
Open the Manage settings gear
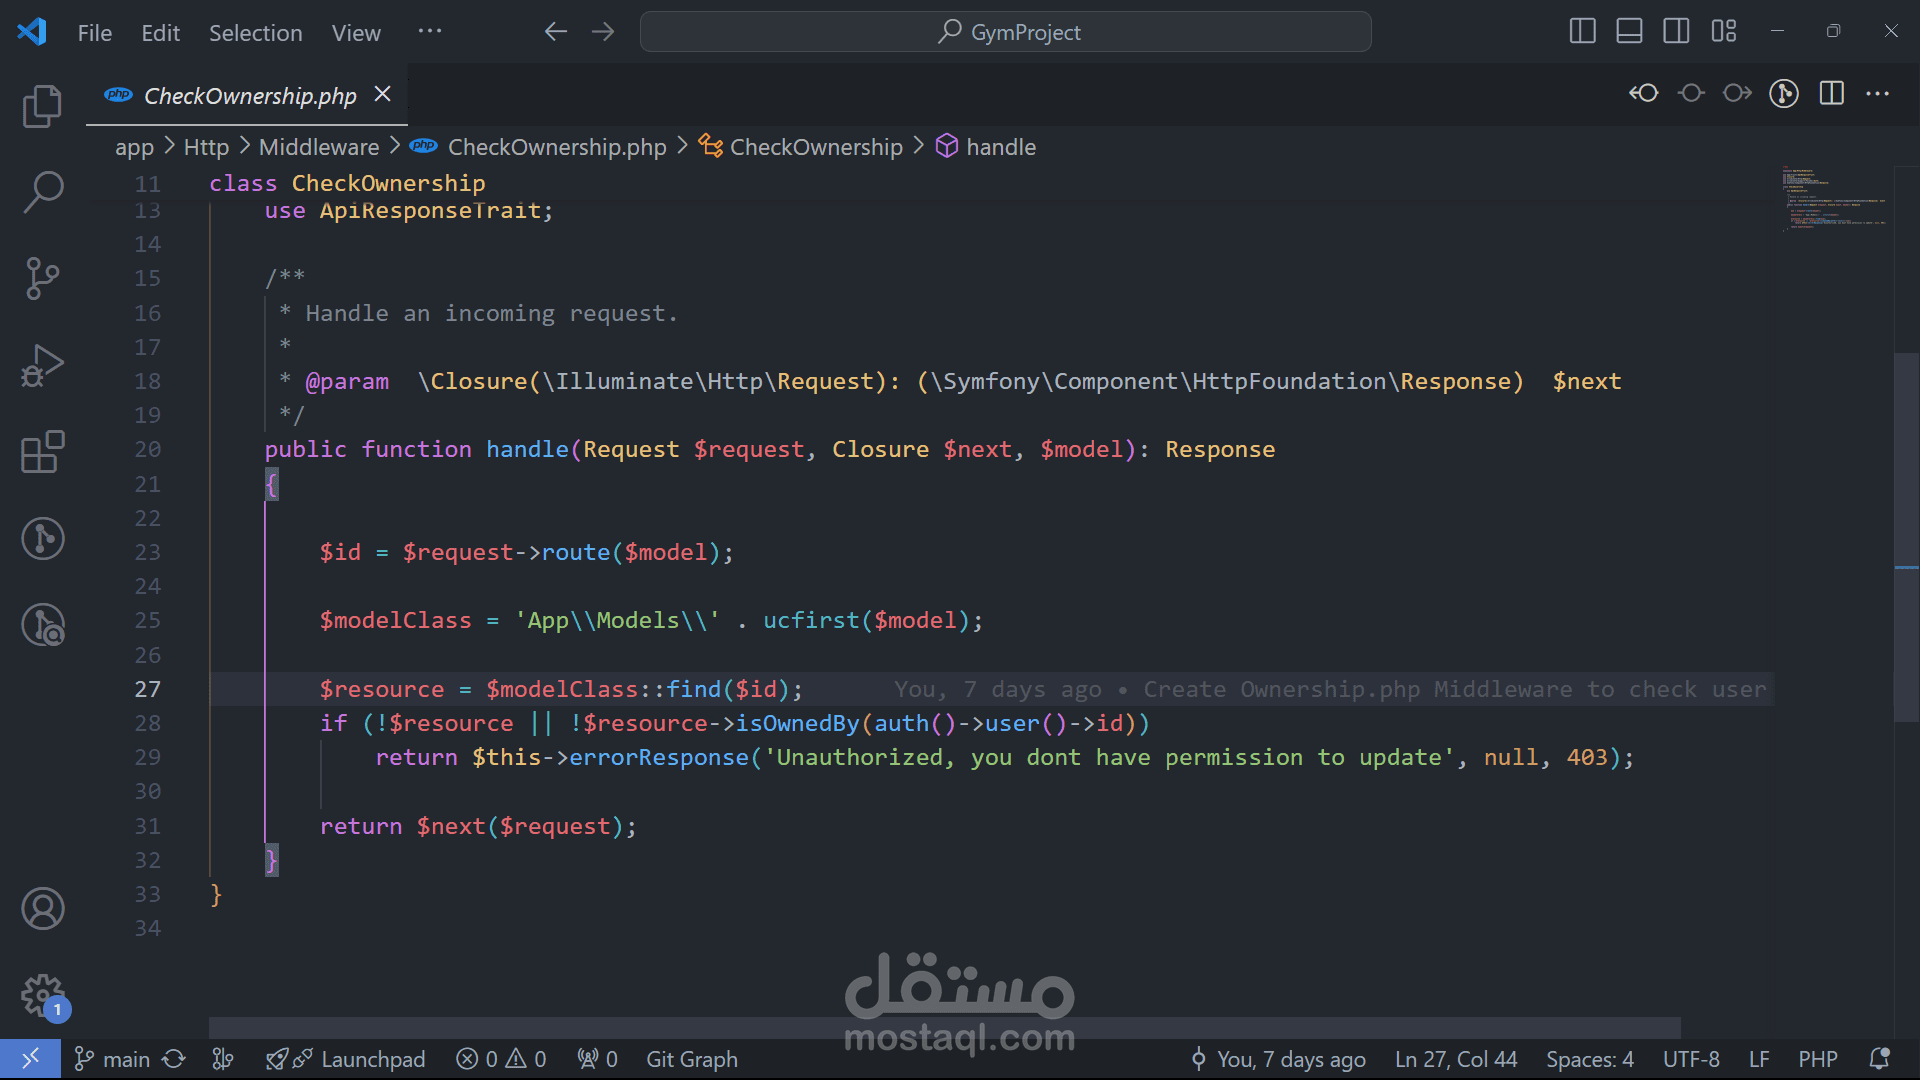tap(42, 995)
